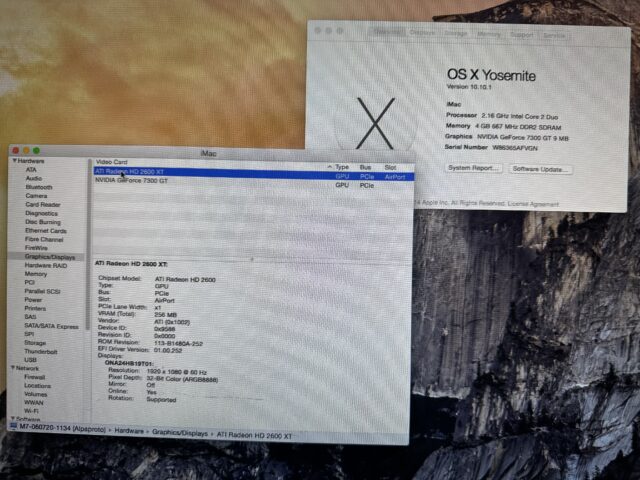Select Power in the sidebar
Viewport: 640px width, 480px height.
coord(33,300)
